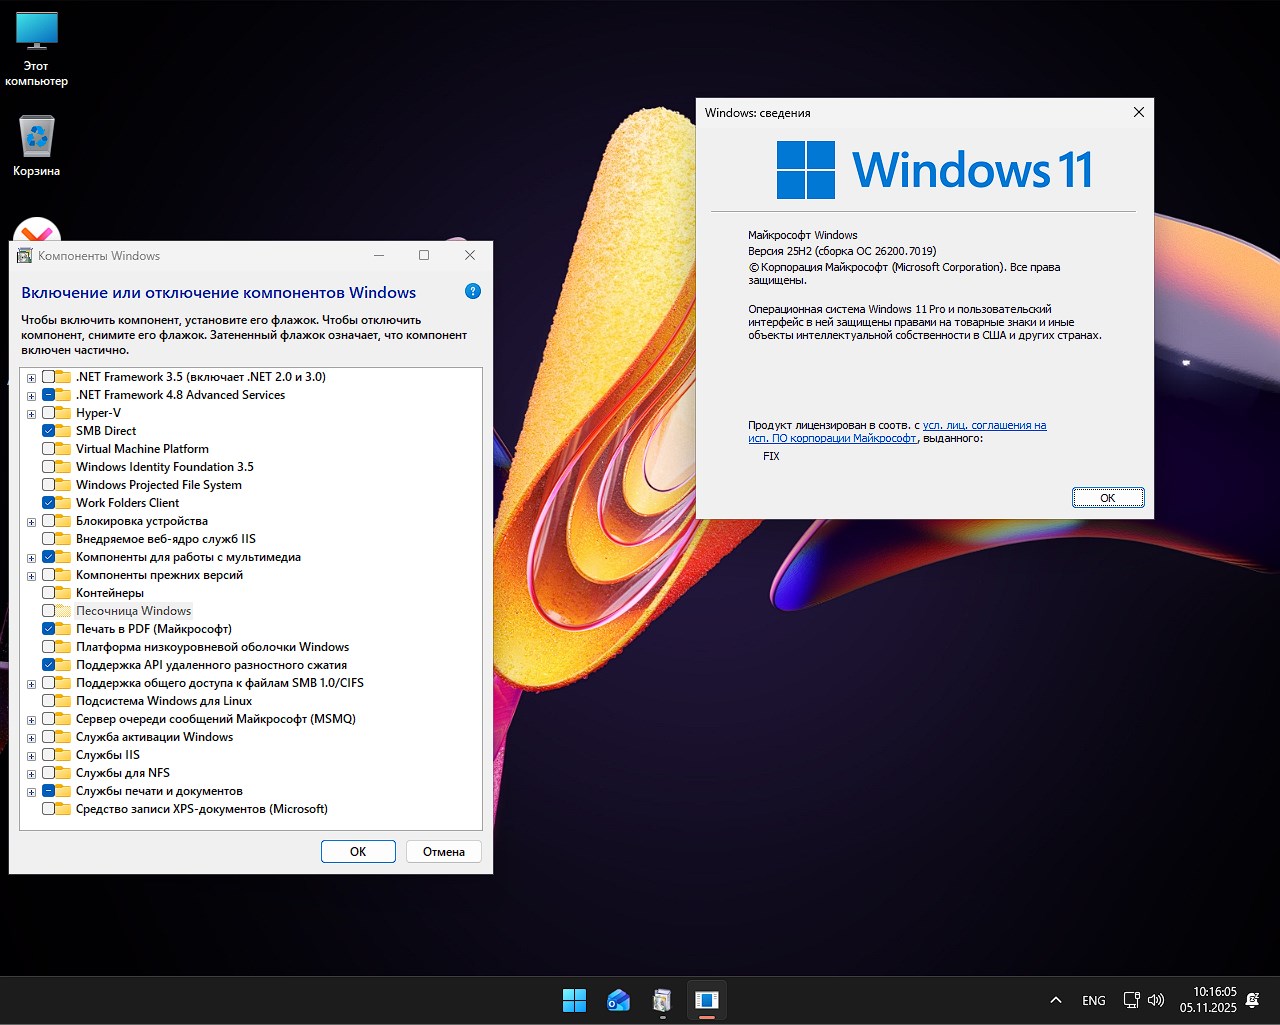The width and height of the screenshot is (1280, 1025).
Task: Tick Подсистема Windows для Linux checkbox
Action: [48, 701]
